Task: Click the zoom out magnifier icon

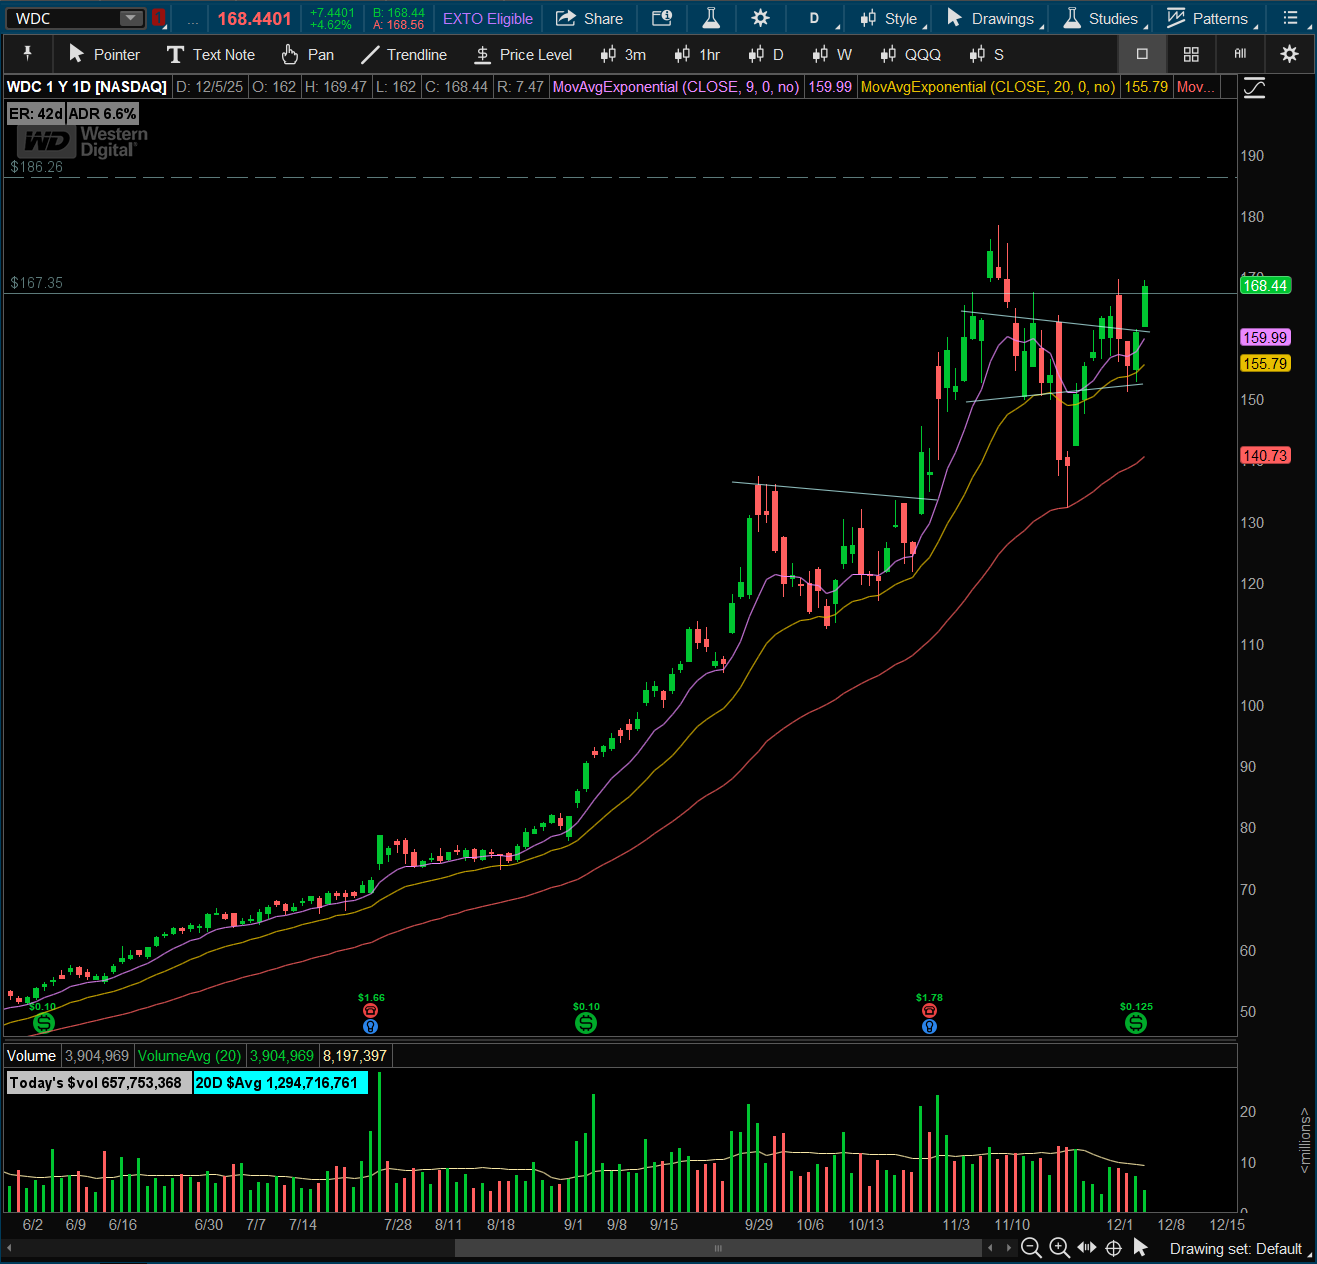Action: point(1031,1248)
